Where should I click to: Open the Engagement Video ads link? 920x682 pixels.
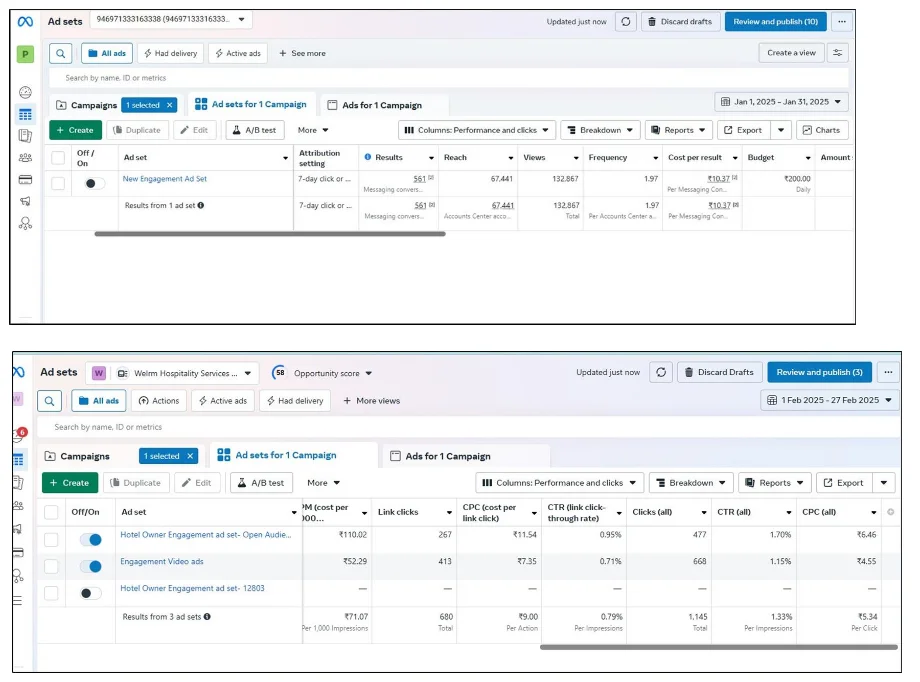[x=162, y=562]
